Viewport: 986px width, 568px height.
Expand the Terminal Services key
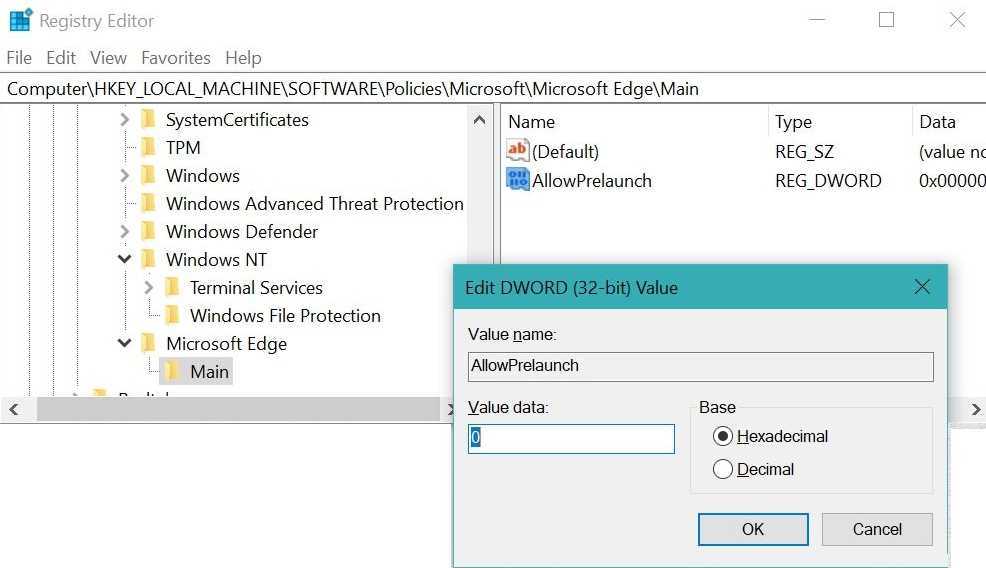tap(148, 287)
